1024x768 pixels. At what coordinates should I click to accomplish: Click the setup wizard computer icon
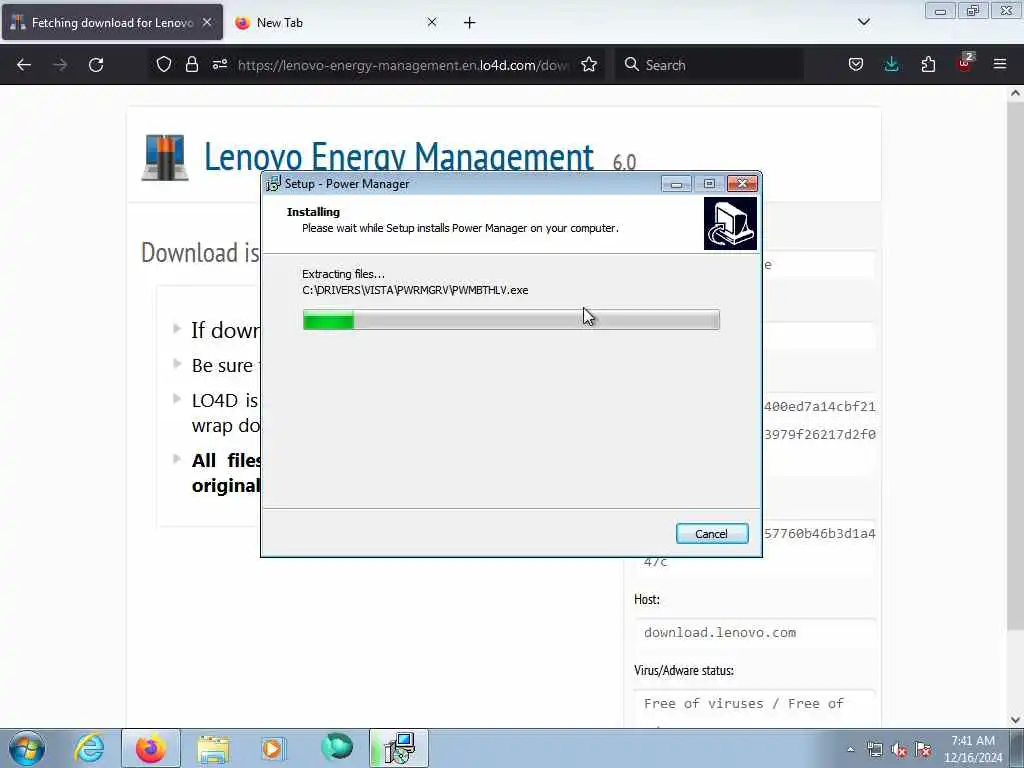click(730, 224)
